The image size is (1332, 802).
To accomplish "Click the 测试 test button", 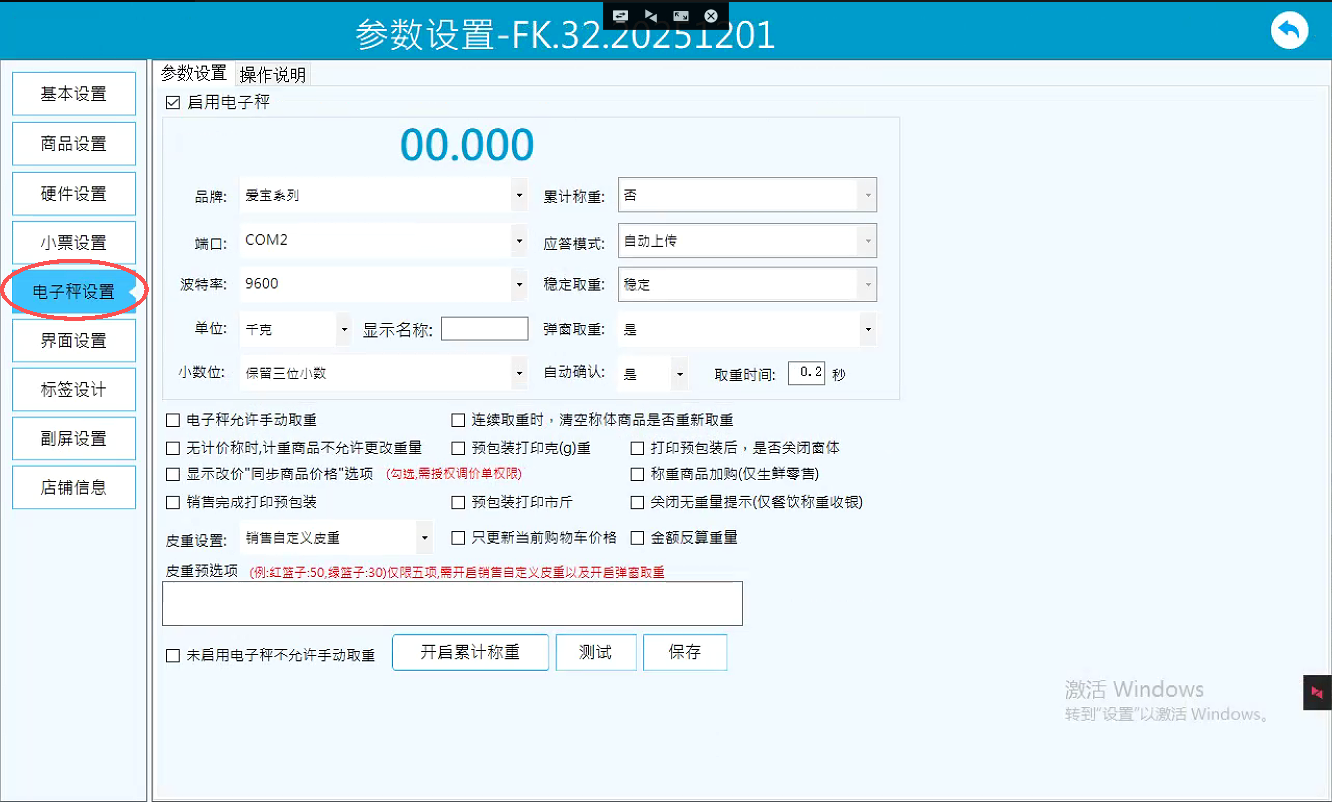I will click(595, 652).
